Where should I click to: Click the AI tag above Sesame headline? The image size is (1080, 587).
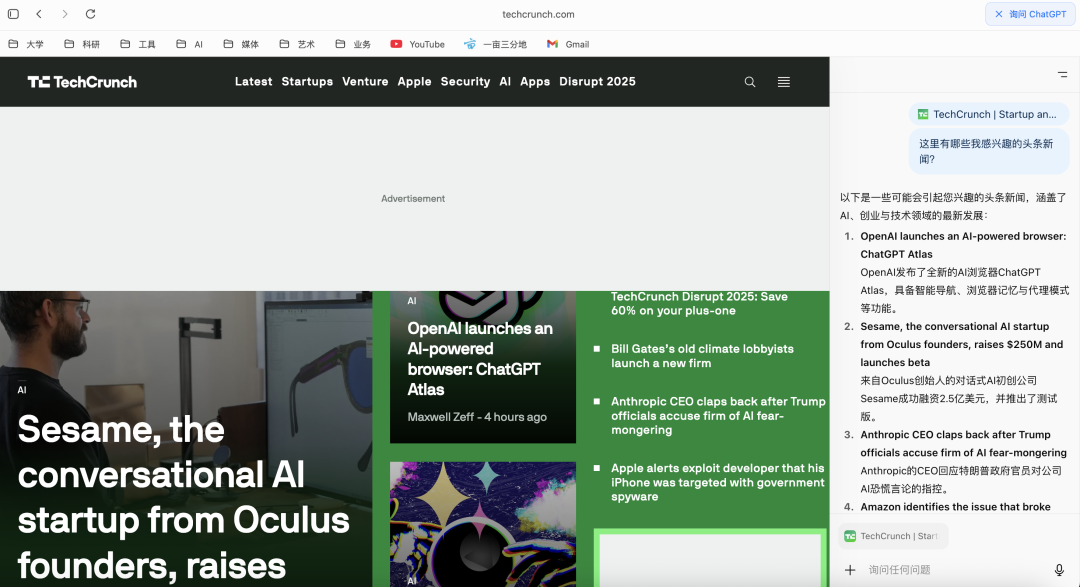(x=22, y=390)
